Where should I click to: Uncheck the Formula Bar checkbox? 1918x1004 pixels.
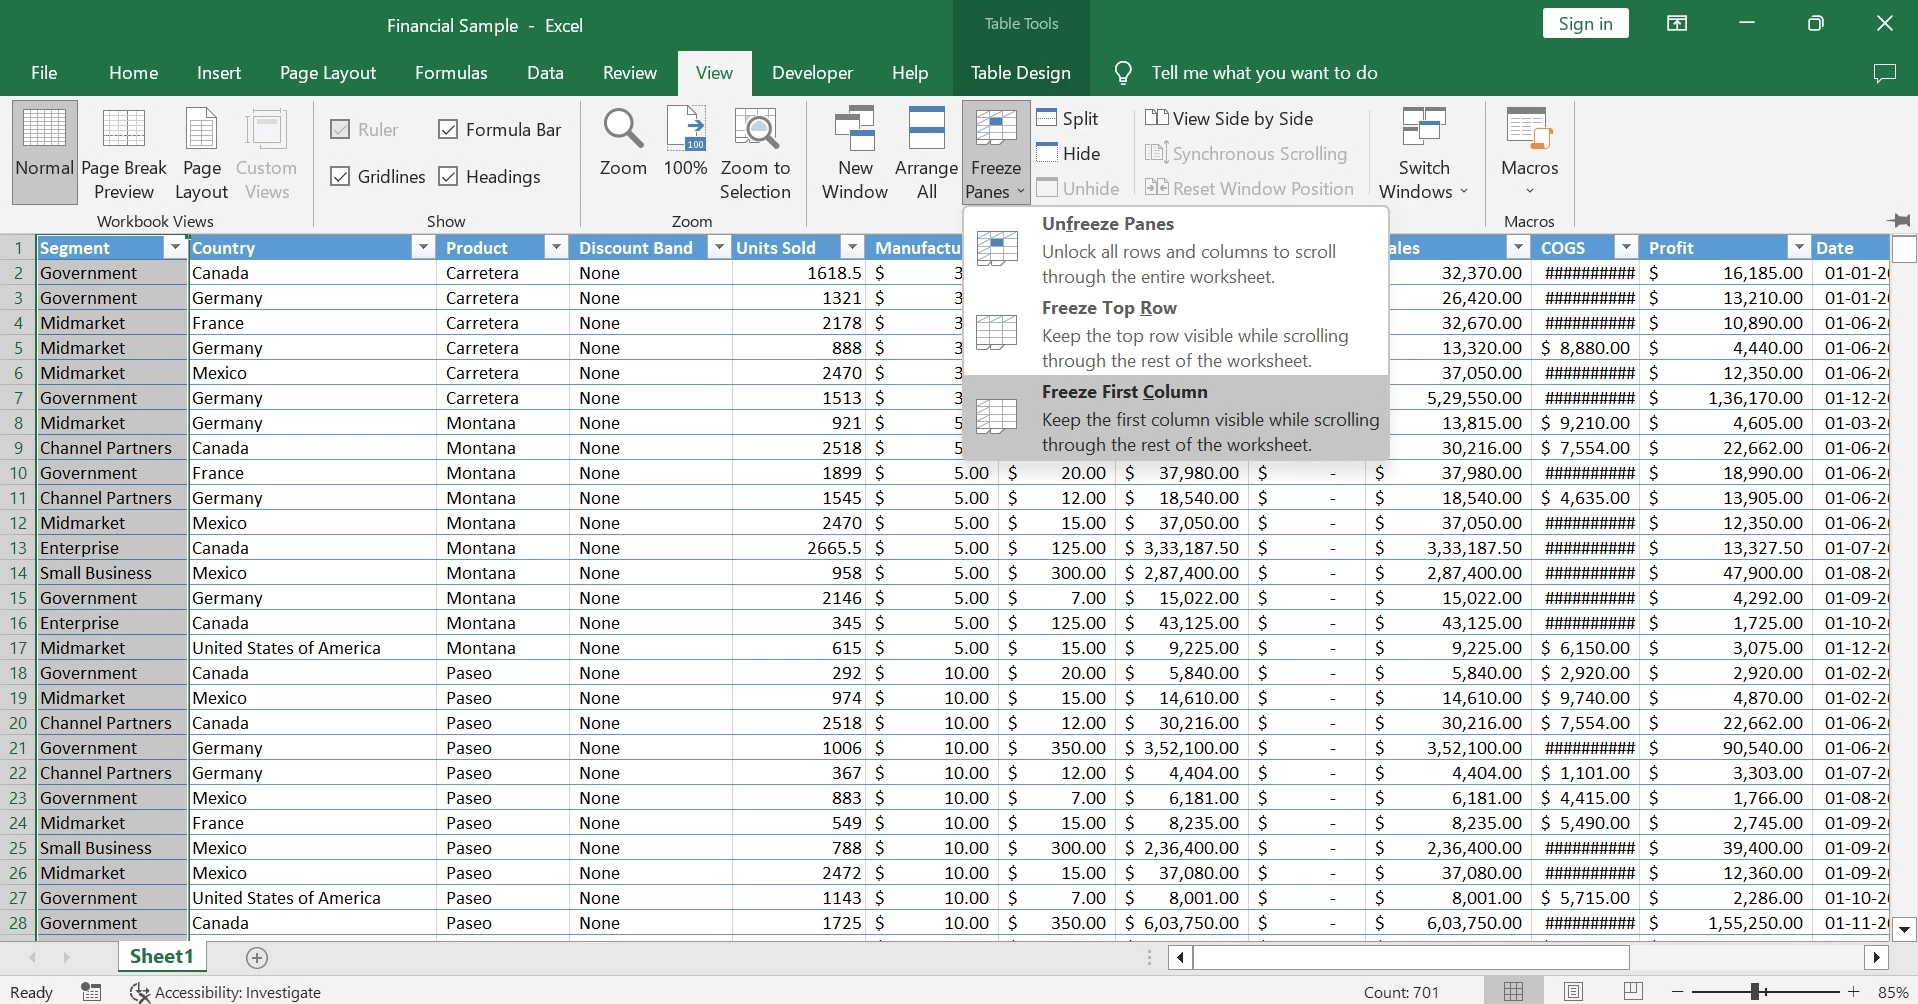pyautogui.click(x=448, y=130)
